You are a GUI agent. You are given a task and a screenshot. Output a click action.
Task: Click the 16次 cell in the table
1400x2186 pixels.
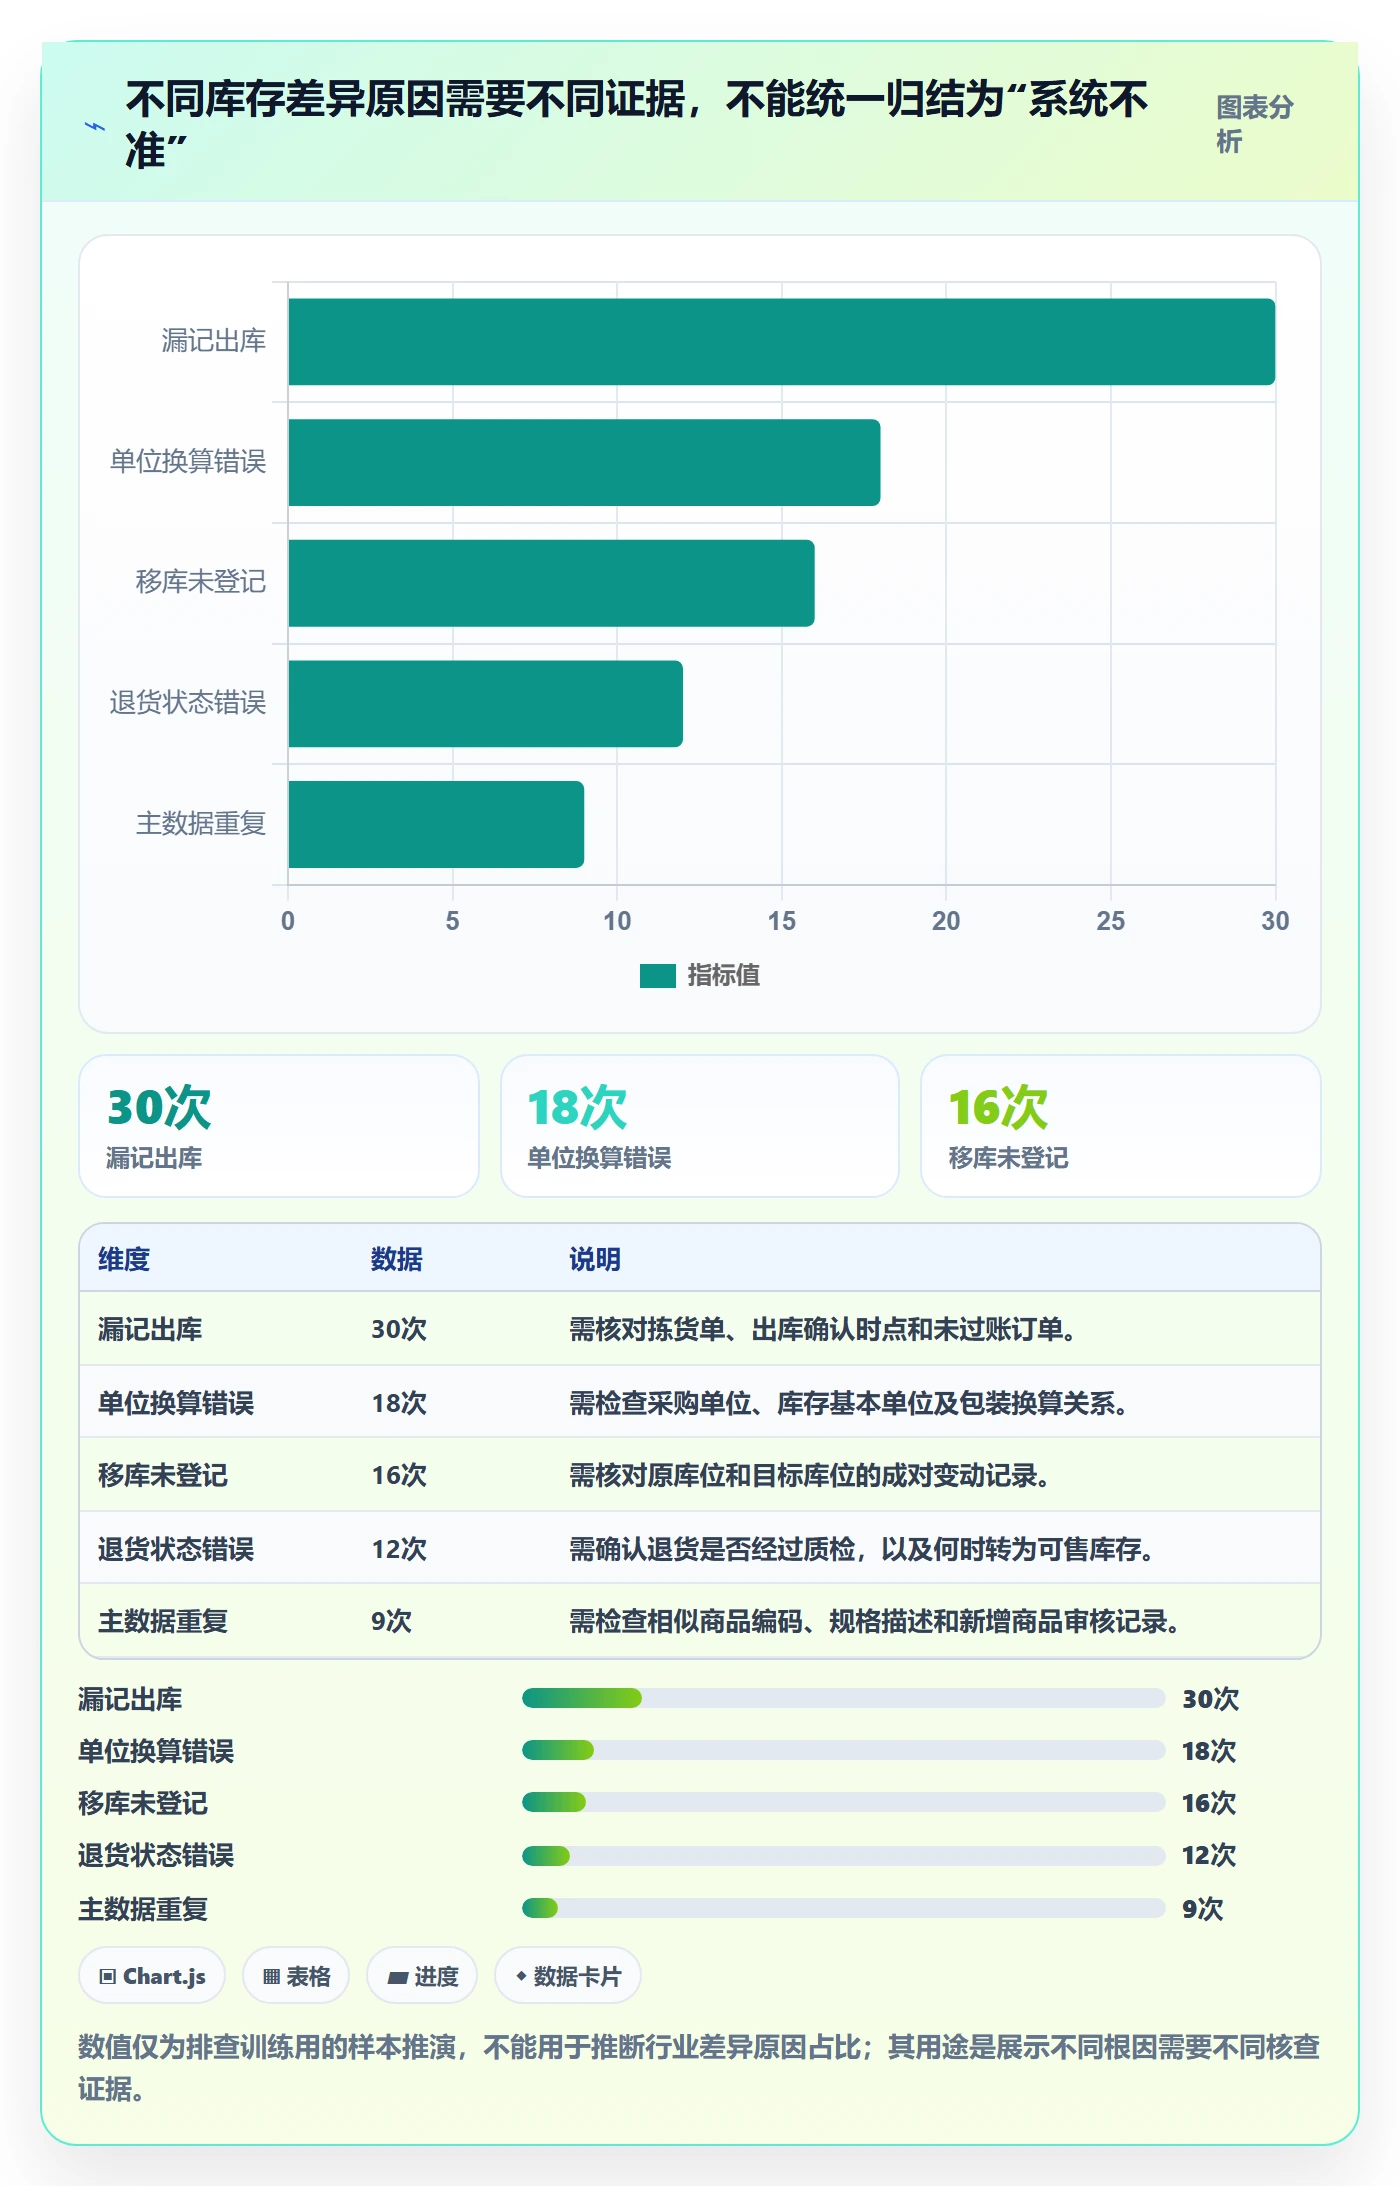(399, 1475)
